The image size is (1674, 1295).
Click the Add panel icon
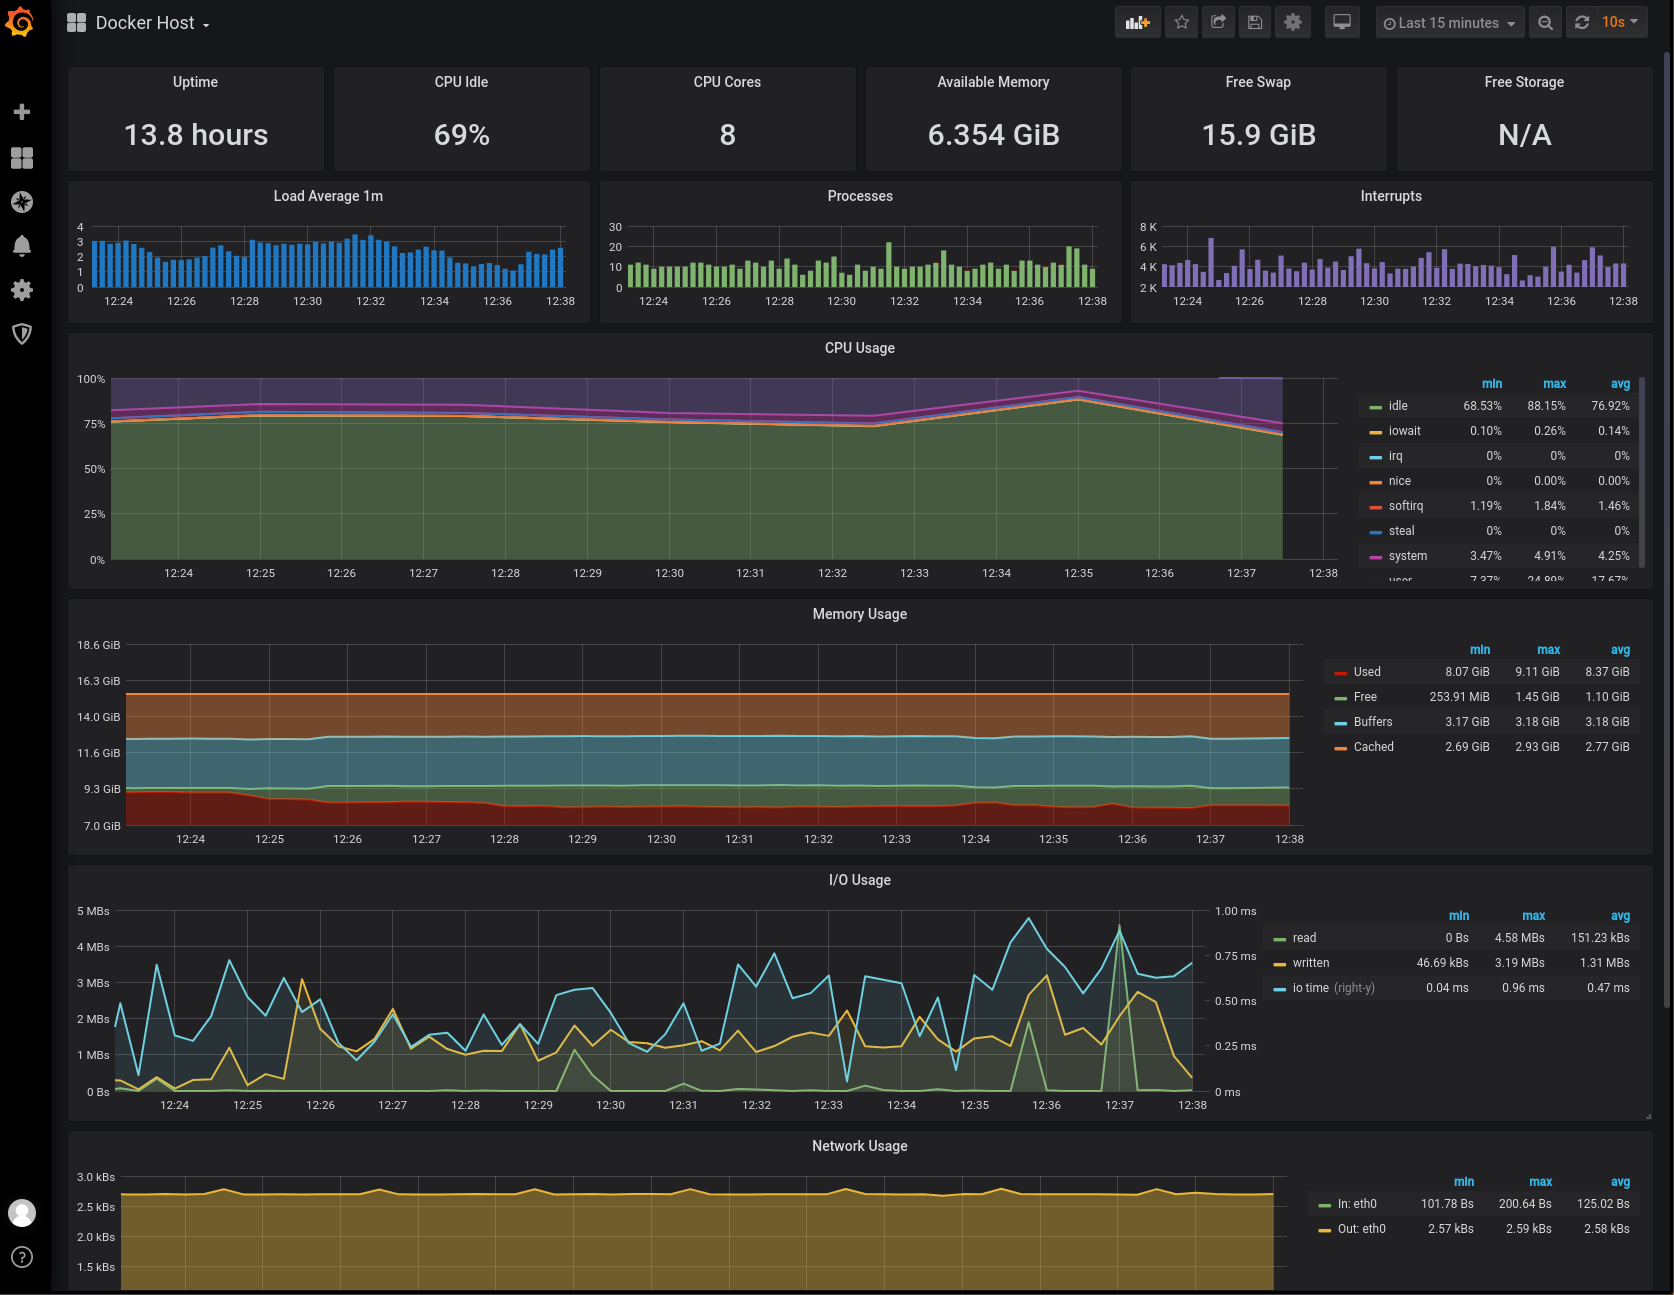tap(1138, 22)
